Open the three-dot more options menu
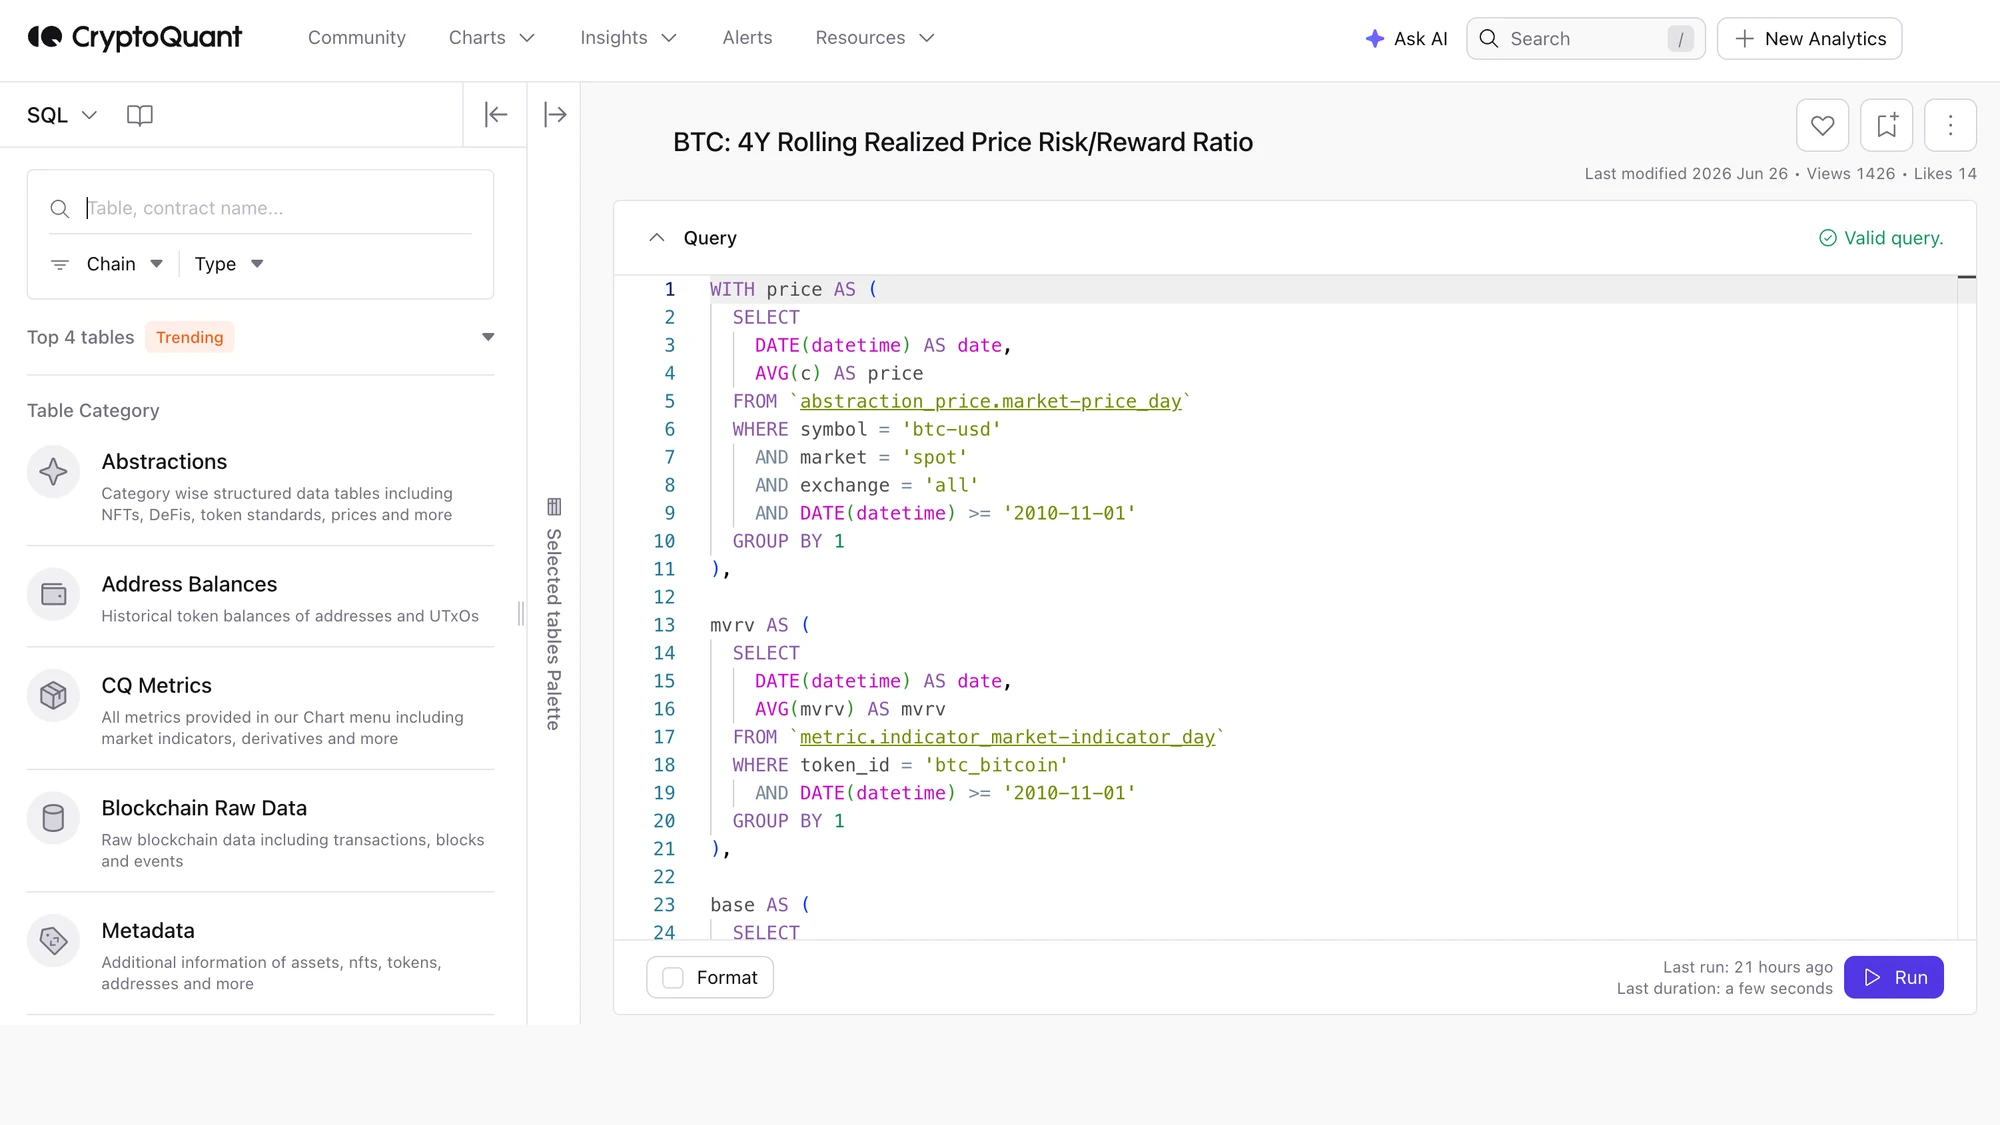Viewport: 2000px width, 1125px height. (1950, 125)
